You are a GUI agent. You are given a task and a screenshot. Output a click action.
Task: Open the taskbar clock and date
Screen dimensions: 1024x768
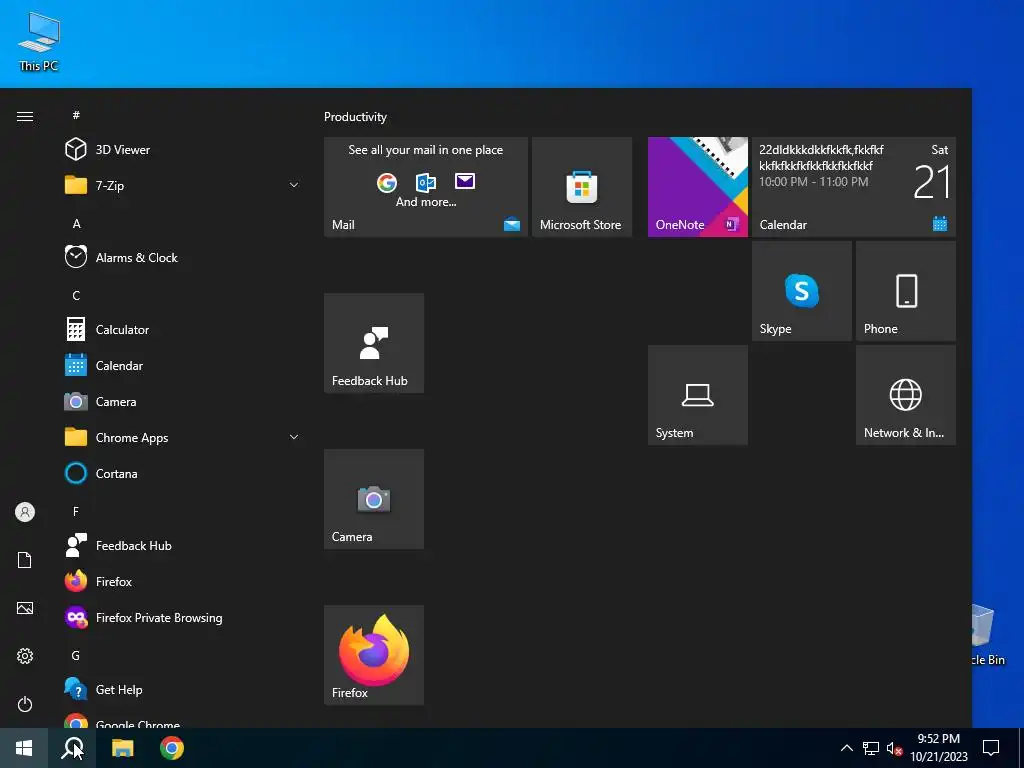click(938, 748)
